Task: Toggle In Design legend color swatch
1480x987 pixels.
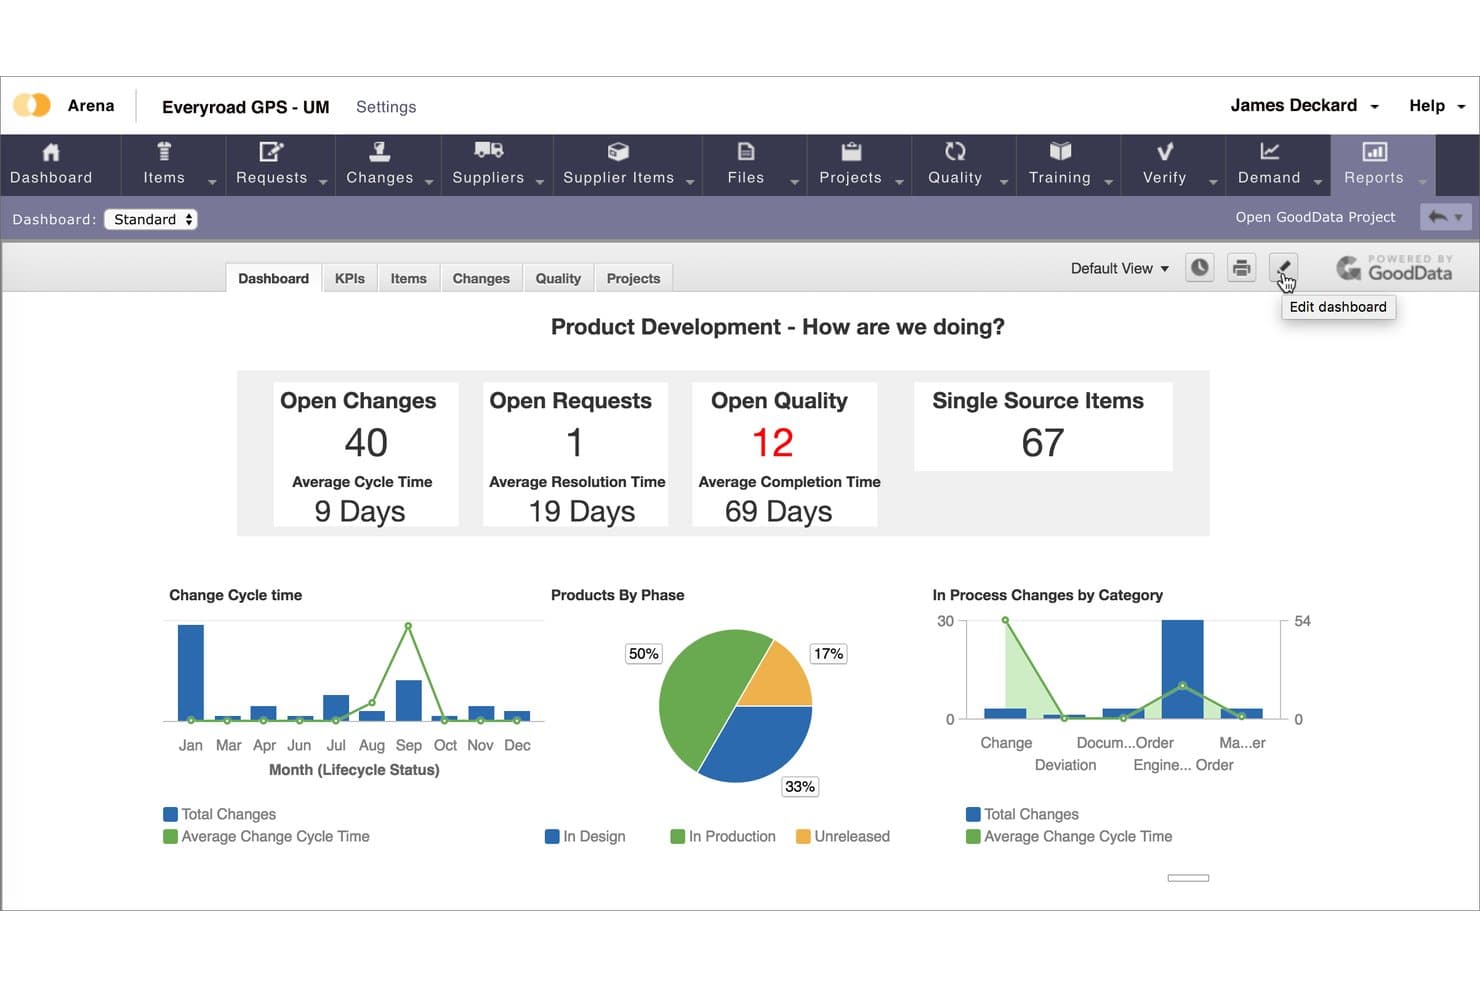Action: pos(552,836)
